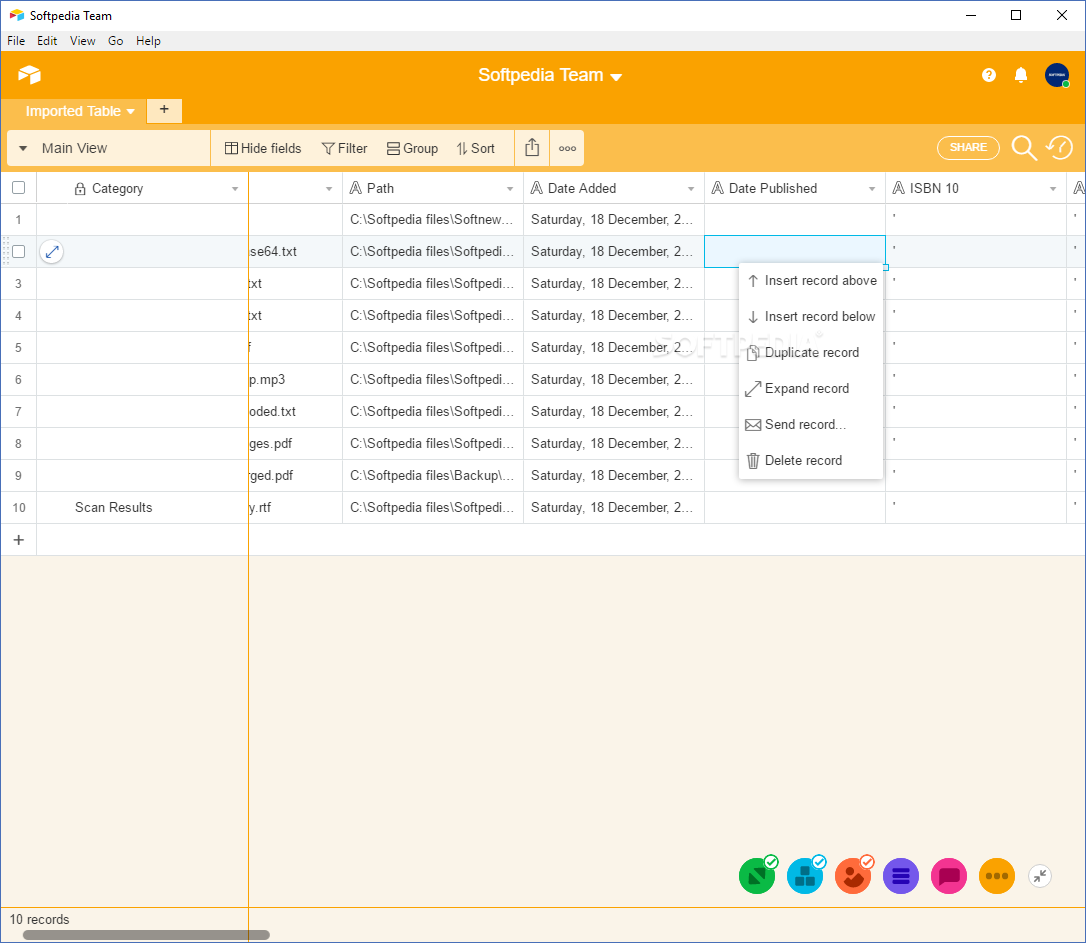Image resolution: width=1086 pixels, height=943 pixels.
Task: Click the purple list circular icon
Action: click(900, 876)
